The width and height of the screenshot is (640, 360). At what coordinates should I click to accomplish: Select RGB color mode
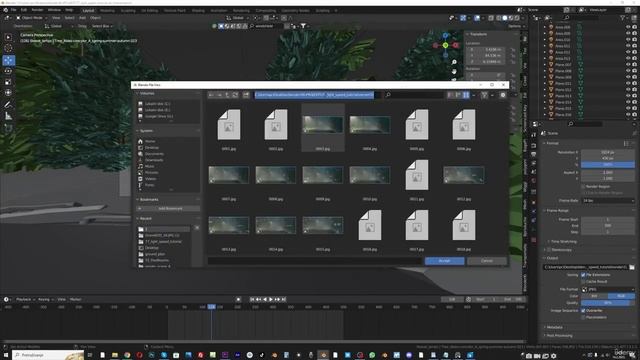(621, 296)
